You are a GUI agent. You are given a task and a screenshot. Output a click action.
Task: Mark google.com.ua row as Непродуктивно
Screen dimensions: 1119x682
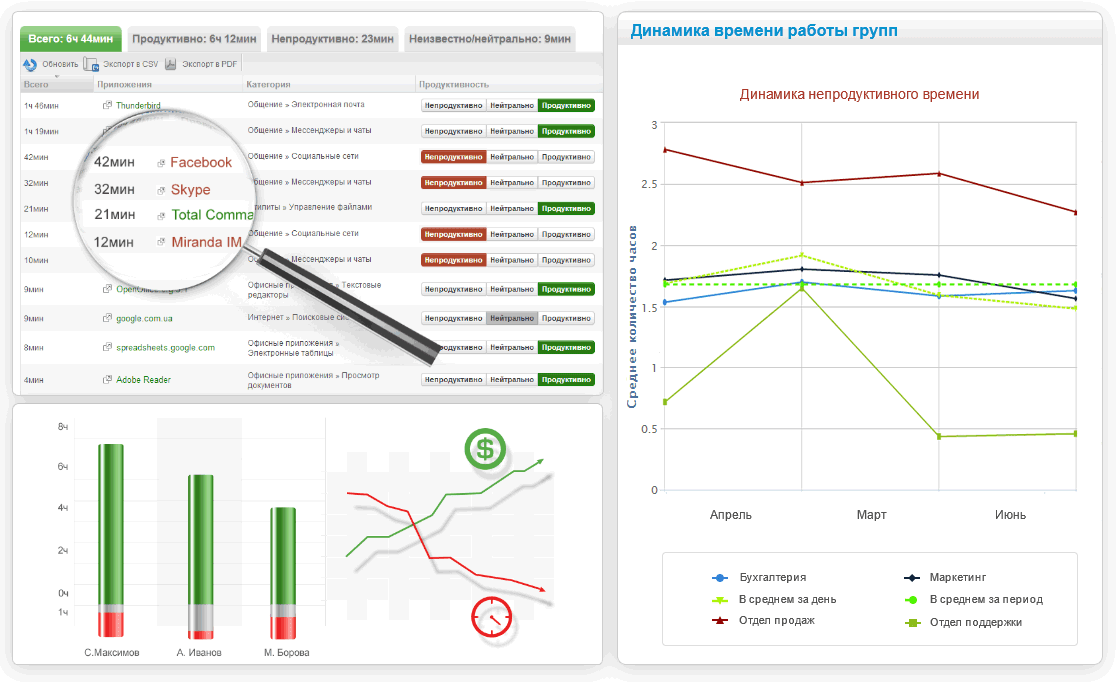pyautogui.click(x=454, y=318)
